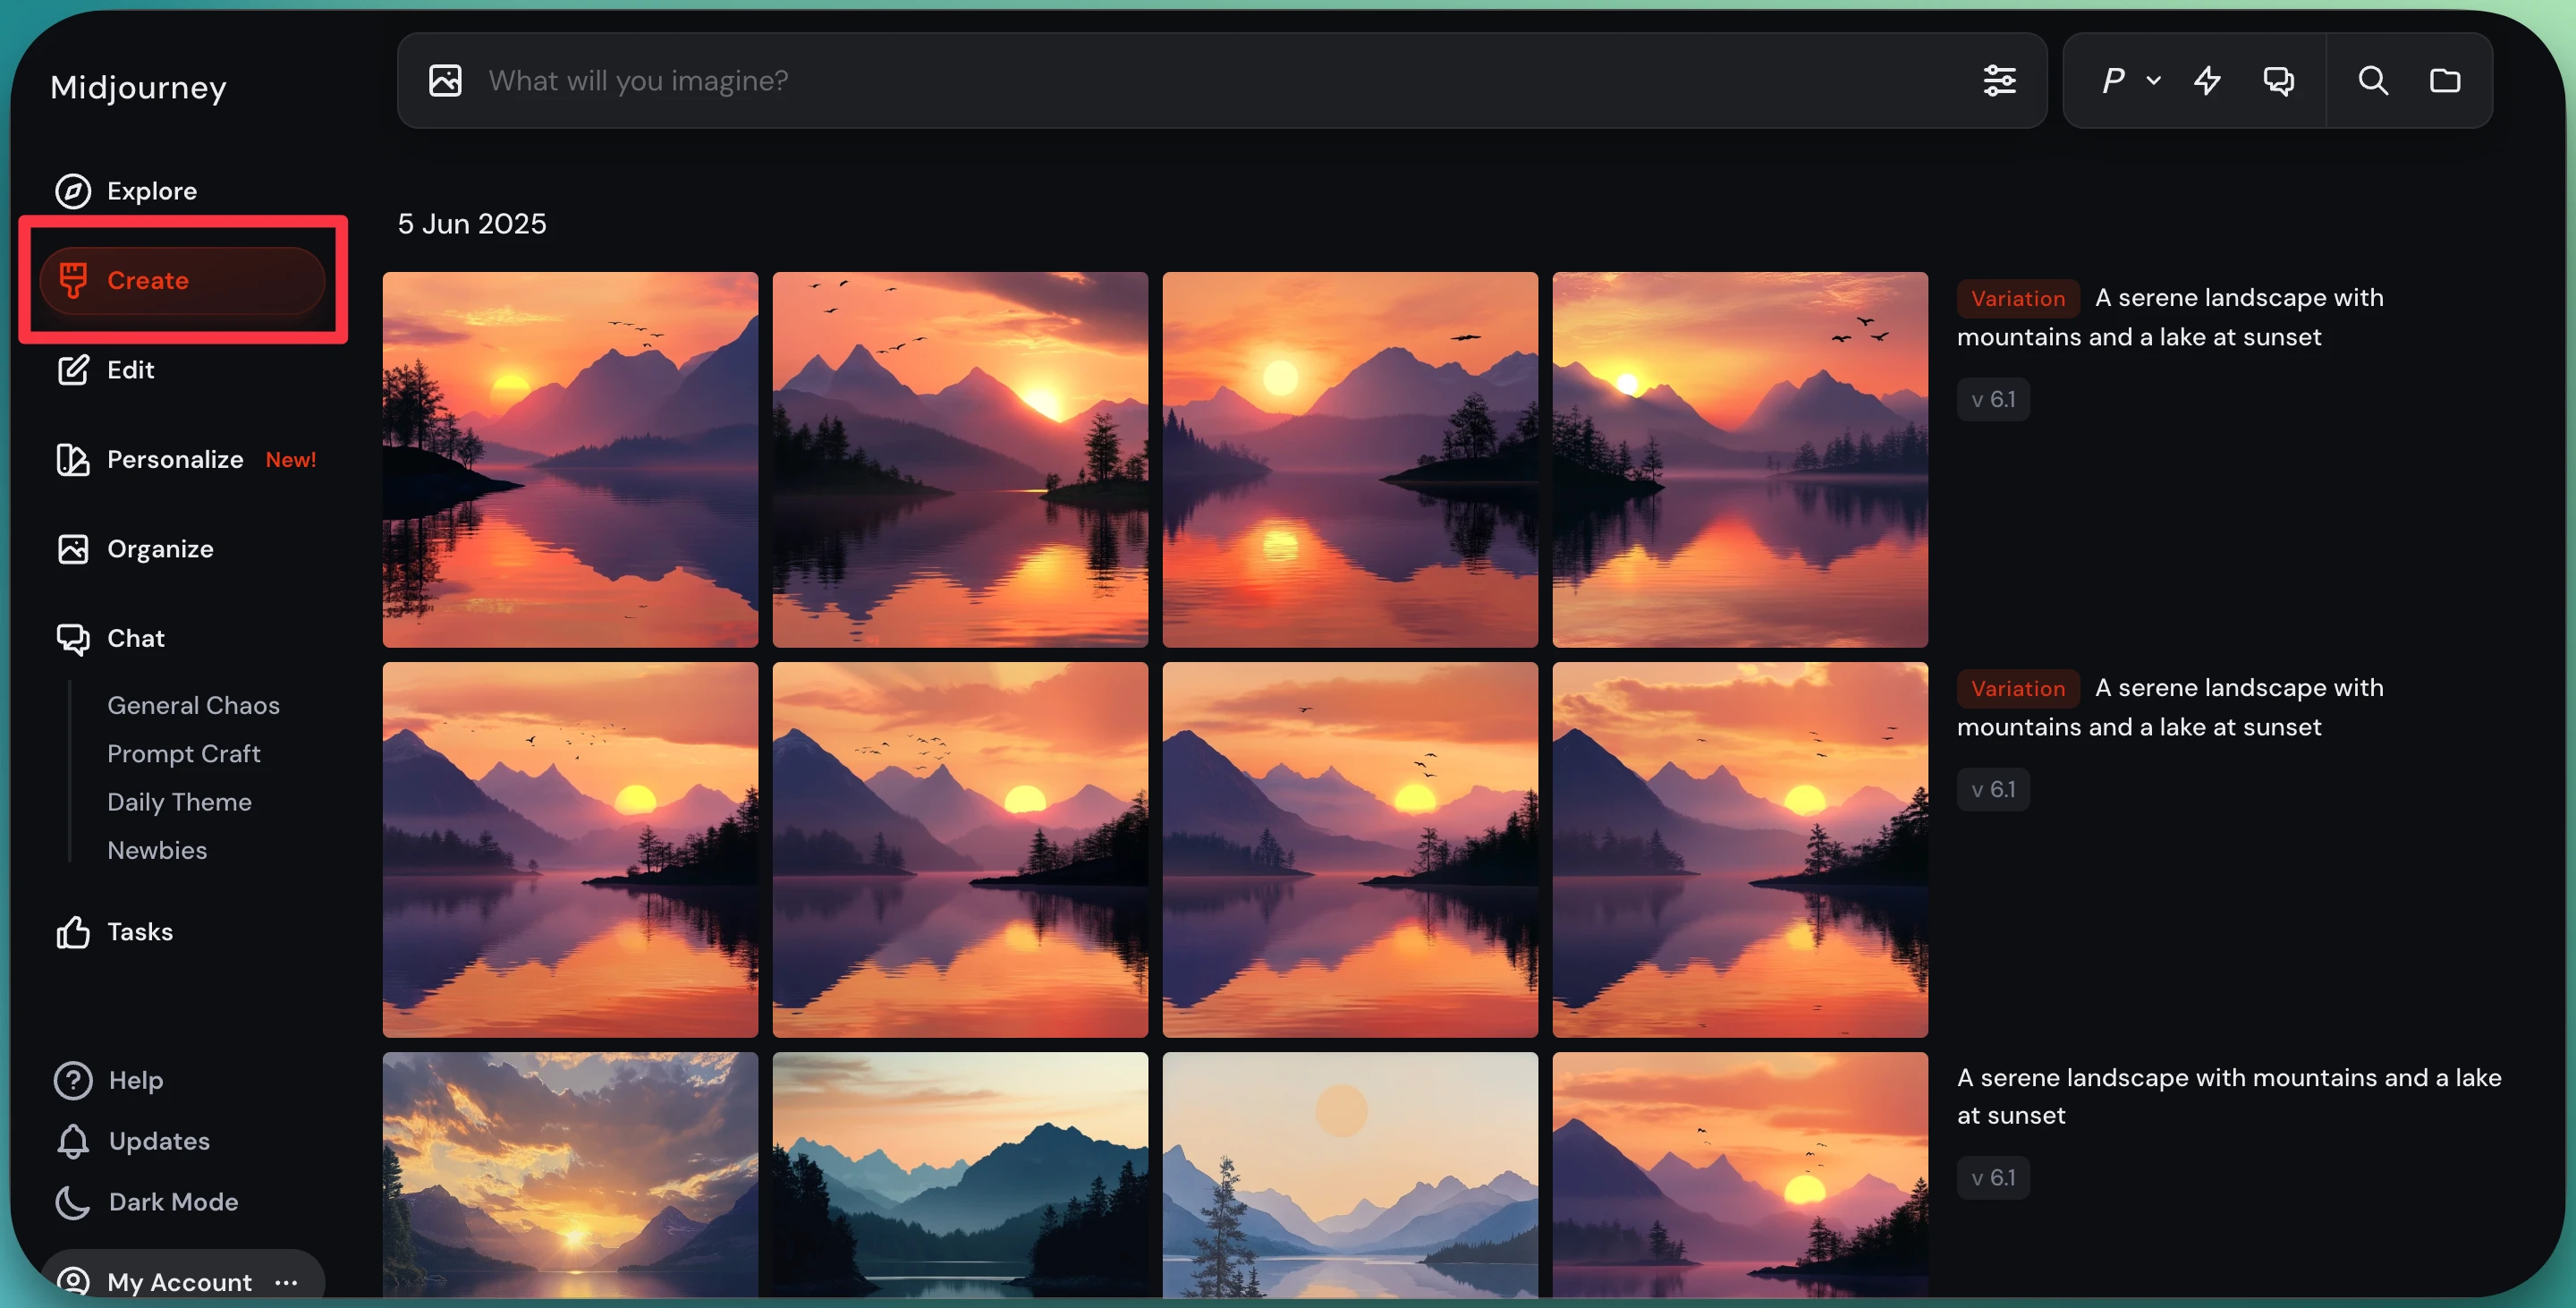Click the folder icon in top toolbar

2445,80
